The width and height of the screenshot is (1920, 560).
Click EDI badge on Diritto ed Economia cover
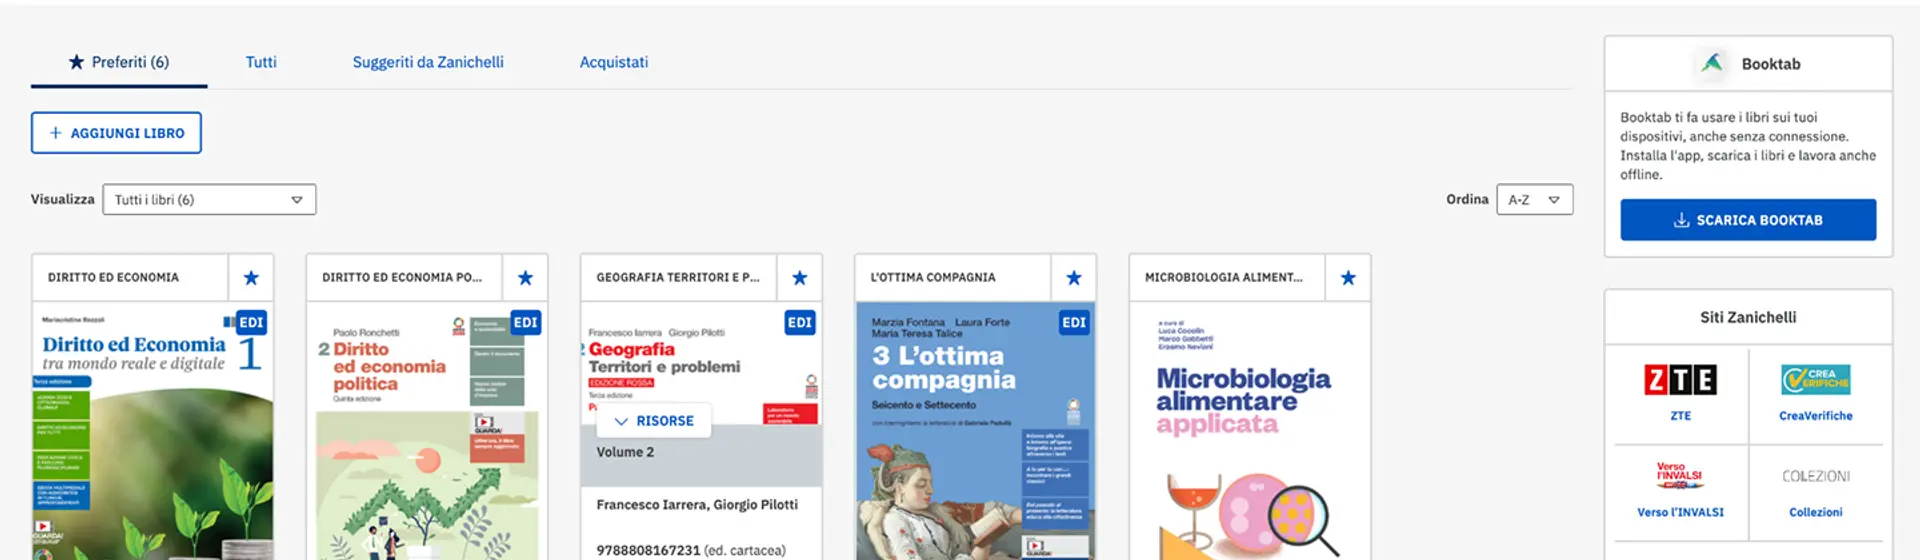pos(252,322)
